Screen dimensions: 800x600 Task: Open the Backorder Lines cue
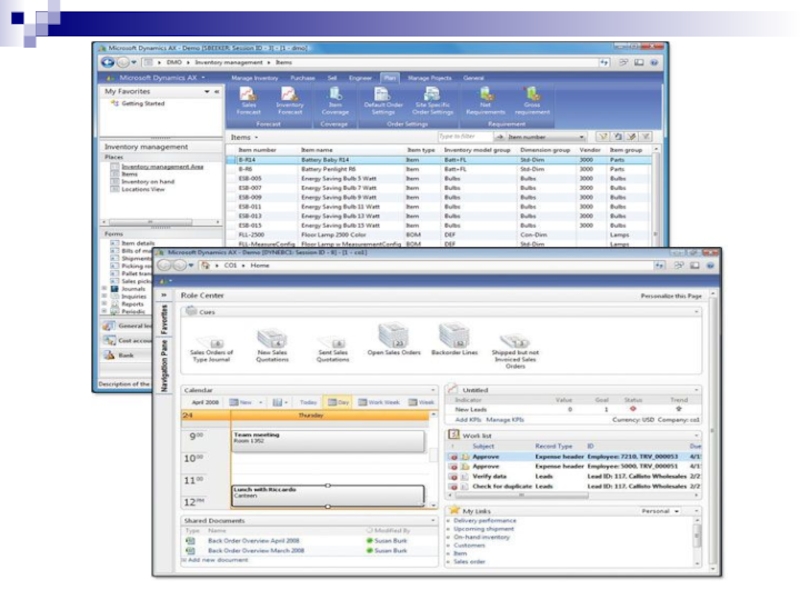pos(454,339)
